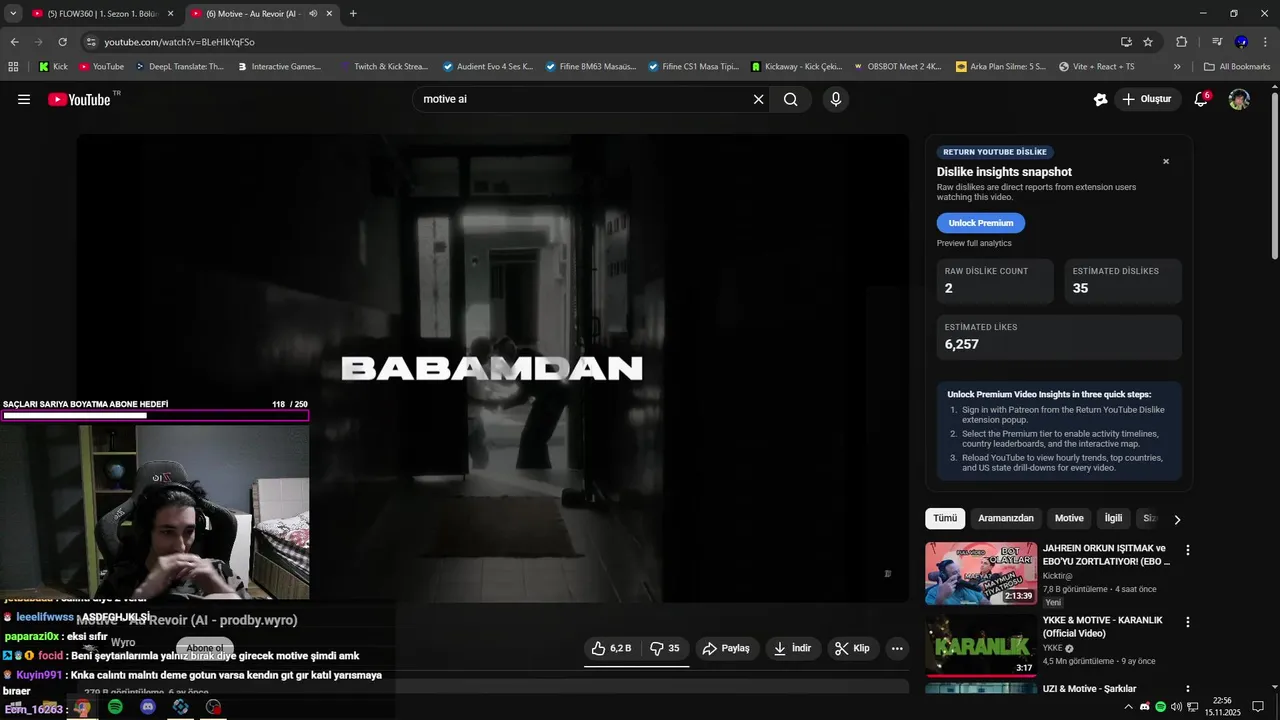Open options menu for UZI & Motive video
1280x720 pixels.
(1188, 690)
